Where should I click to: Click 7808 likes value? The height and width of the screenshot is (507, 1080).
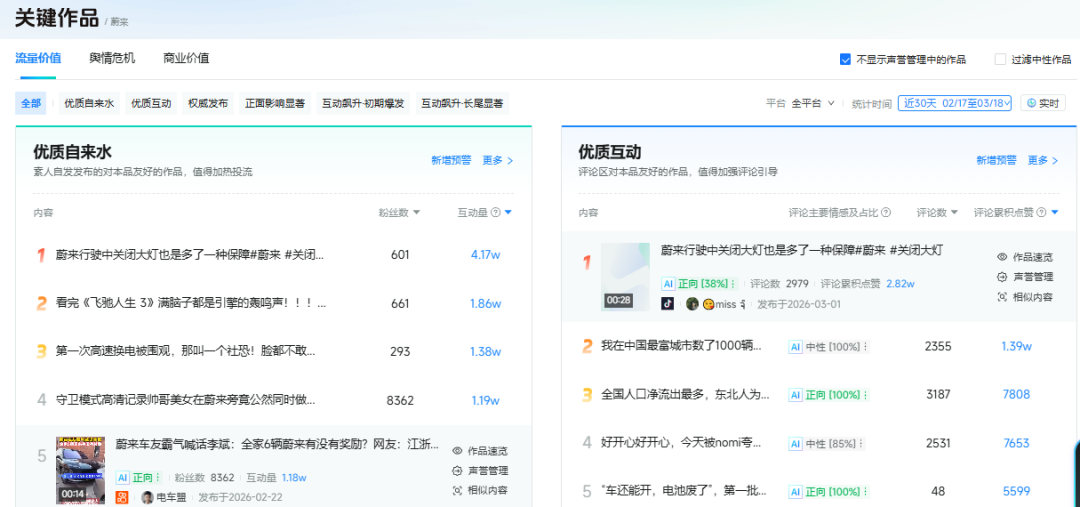[1017, 394]
